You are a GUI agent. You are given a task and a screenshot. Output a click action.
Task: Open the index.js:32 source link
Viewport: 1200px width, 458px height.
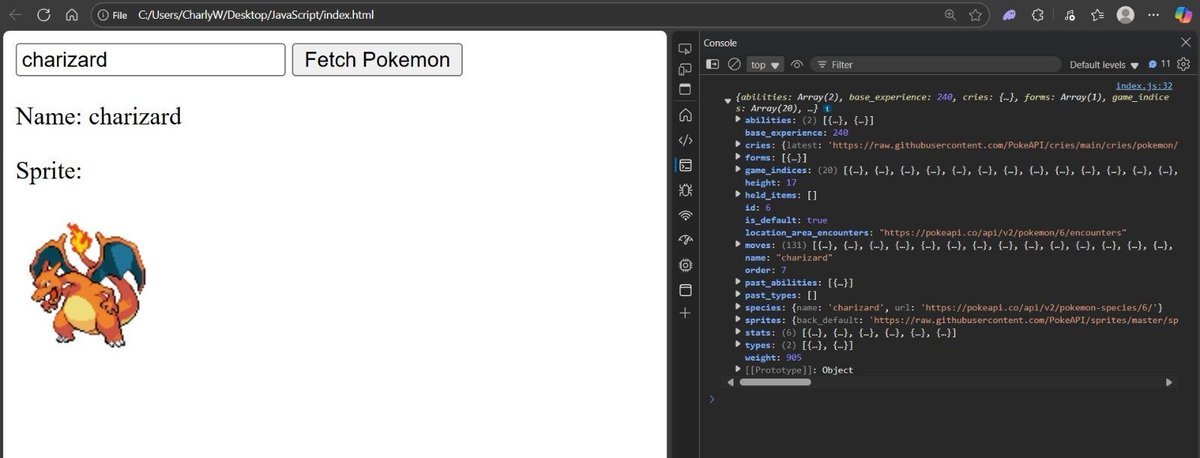coord(1144,86)
